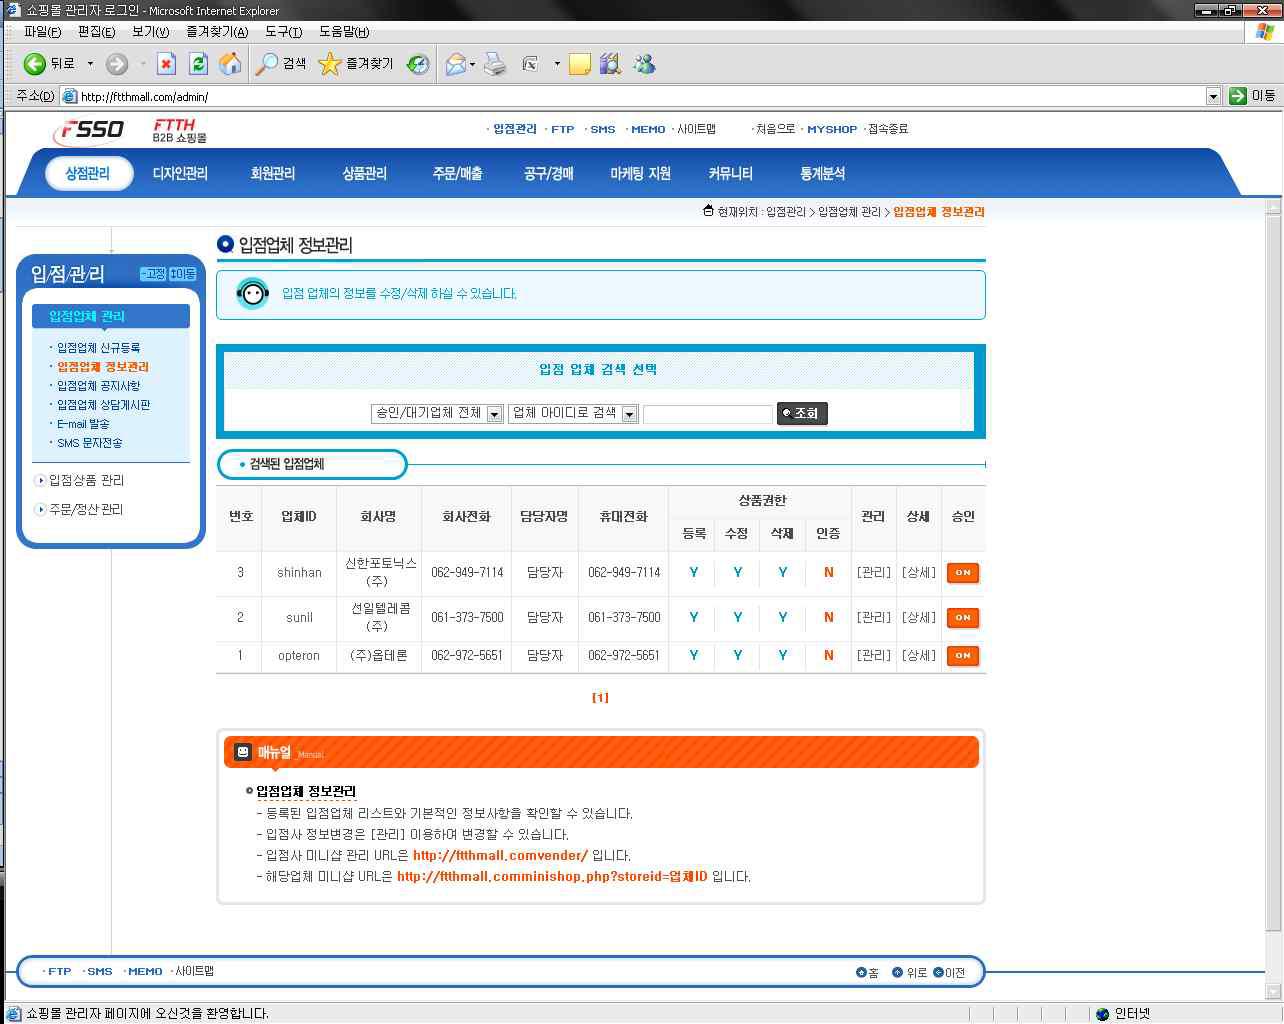The height and width of the screenshot is (1024, 1284).
Task: Click the page vertical scrollbar down arrow
Action: point(1273,991)
